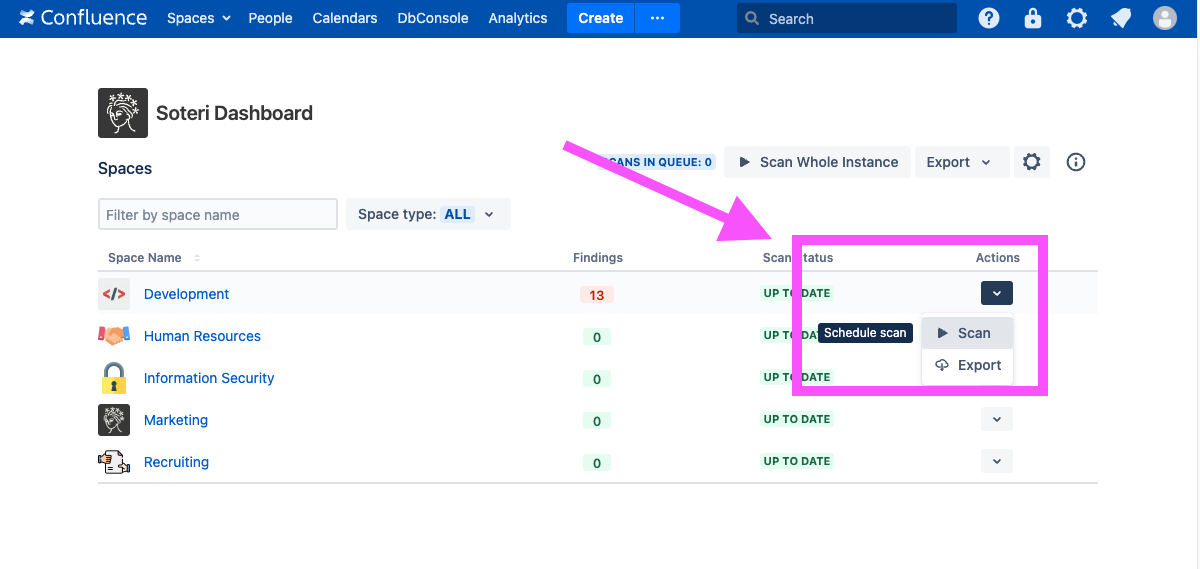Image resolution: width=1200 pixels, height=569 pixels.
Task: Click Scan Whole Instance button
Action: pos(818,162)
